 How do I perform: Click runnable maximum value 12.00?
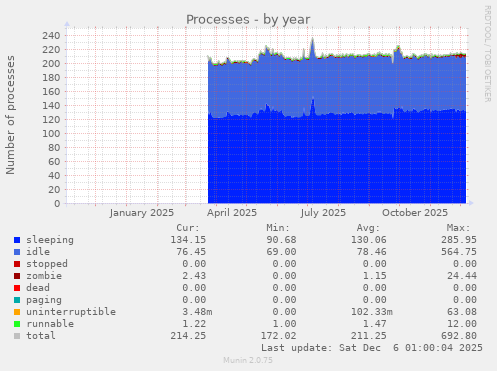click(462, 324)
